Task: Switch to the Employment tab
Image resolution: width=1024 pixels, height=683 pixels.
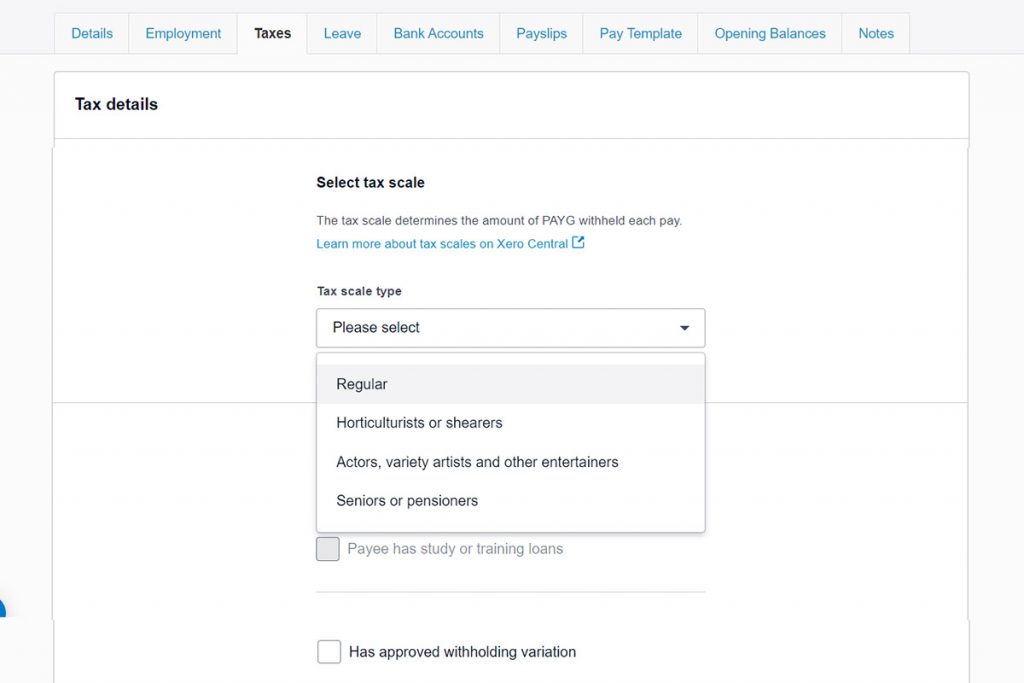Action: pos(182,33)
